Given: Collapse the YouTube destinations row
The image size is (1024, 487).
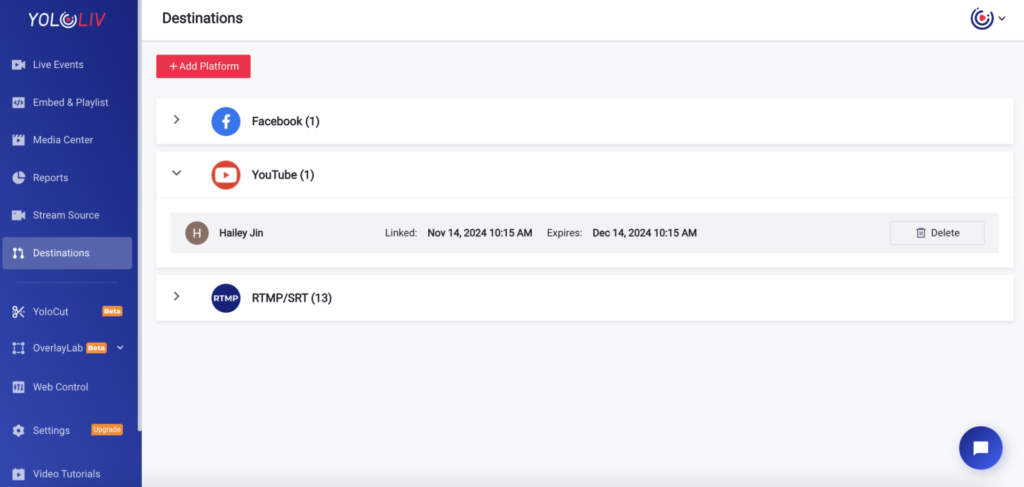Looking at the screenshot, I should click(176, 173).
